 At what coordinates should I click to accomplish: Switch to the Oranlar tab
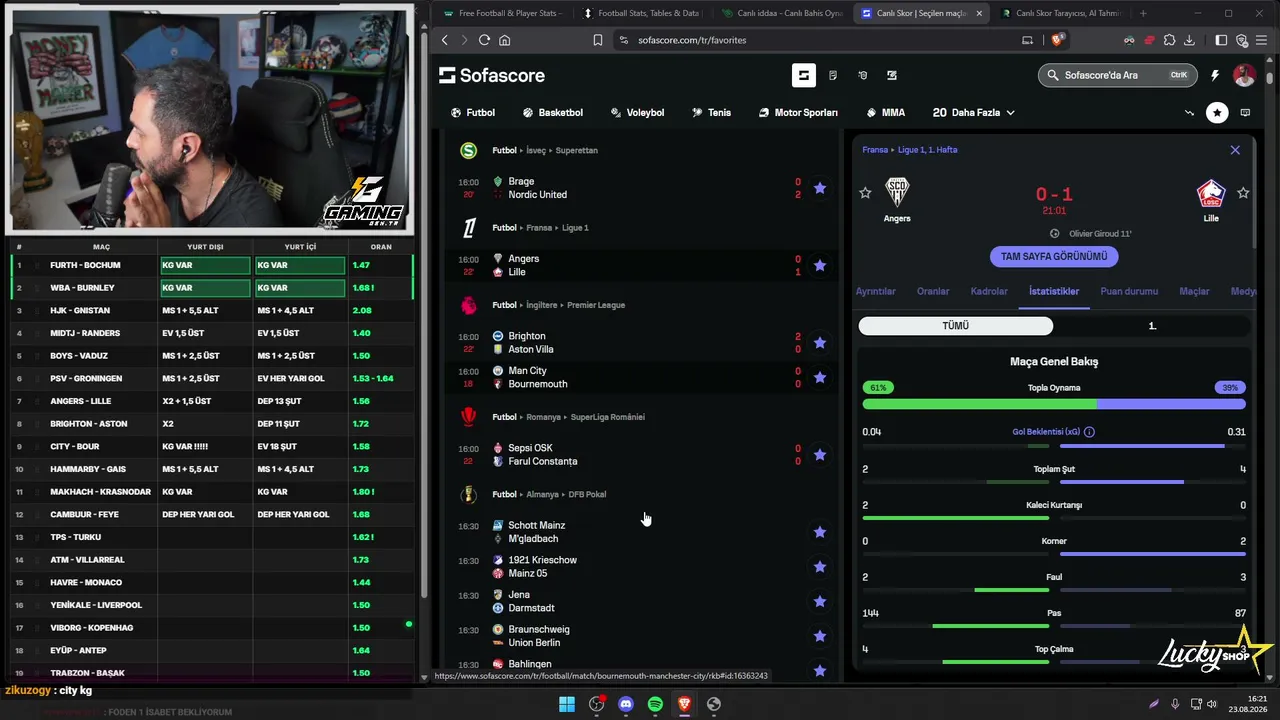933,291
